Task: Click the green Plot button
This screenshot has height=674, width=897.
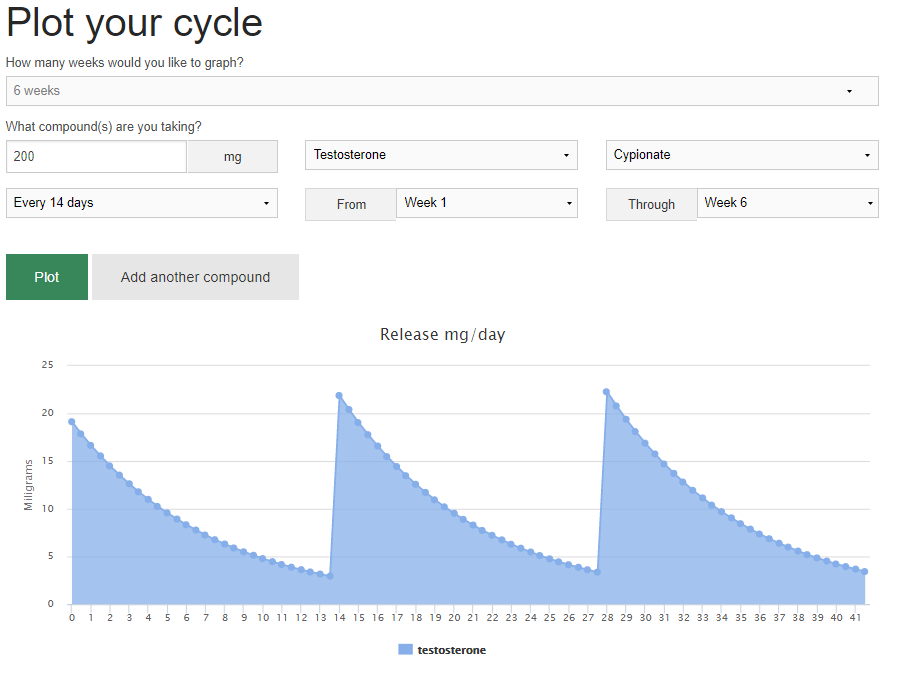Action: (x=47, y=277)
